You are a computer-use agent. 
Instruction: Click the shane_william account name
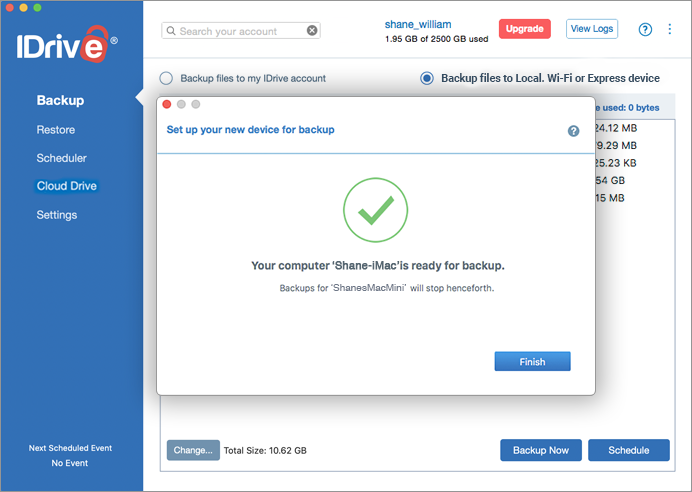tap(417, 24)
